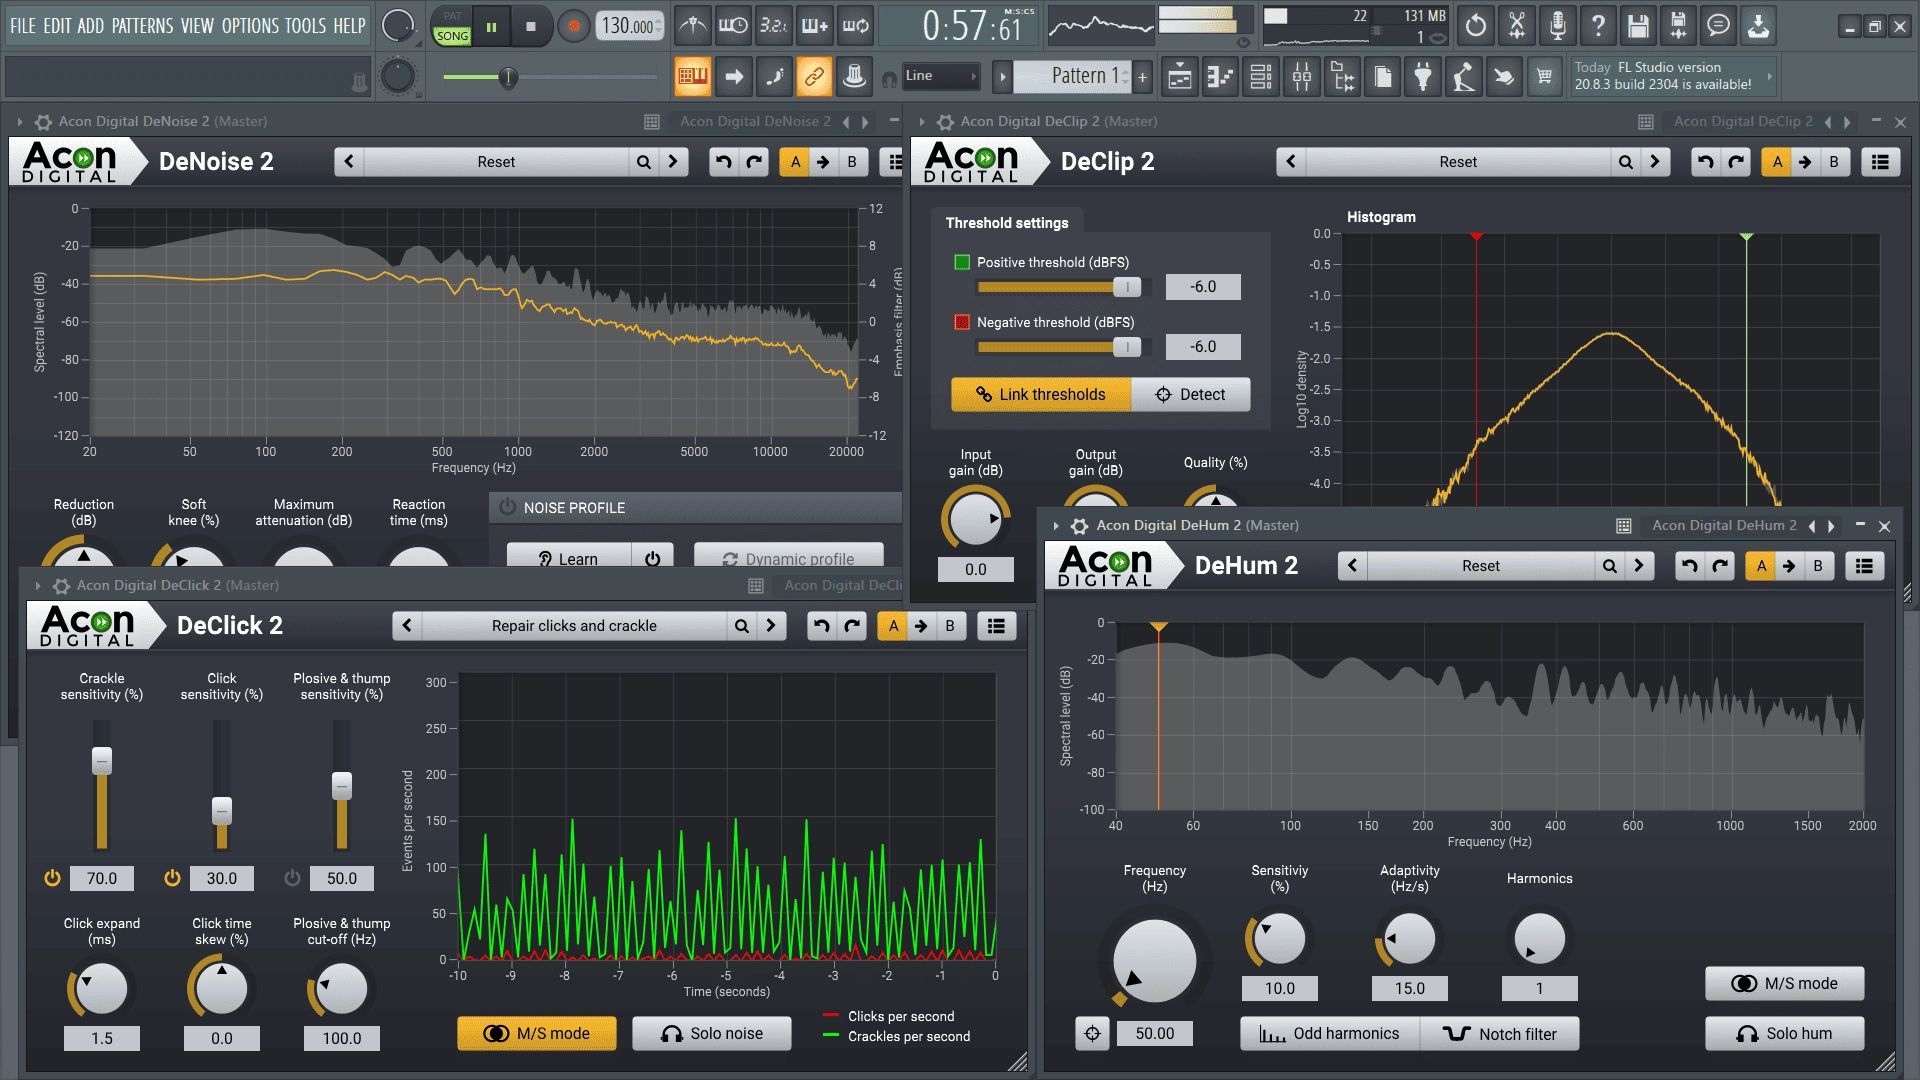The width and height of the screenshot is (1920, 1080).
Task: Click Learn in DeNoise 2 noise profile
Action: point(569,558)
